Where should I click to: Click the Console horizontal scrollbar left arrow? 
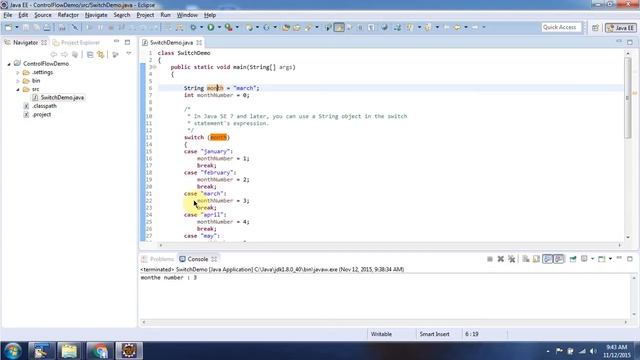pyautogui.click(x=144, y=322)
